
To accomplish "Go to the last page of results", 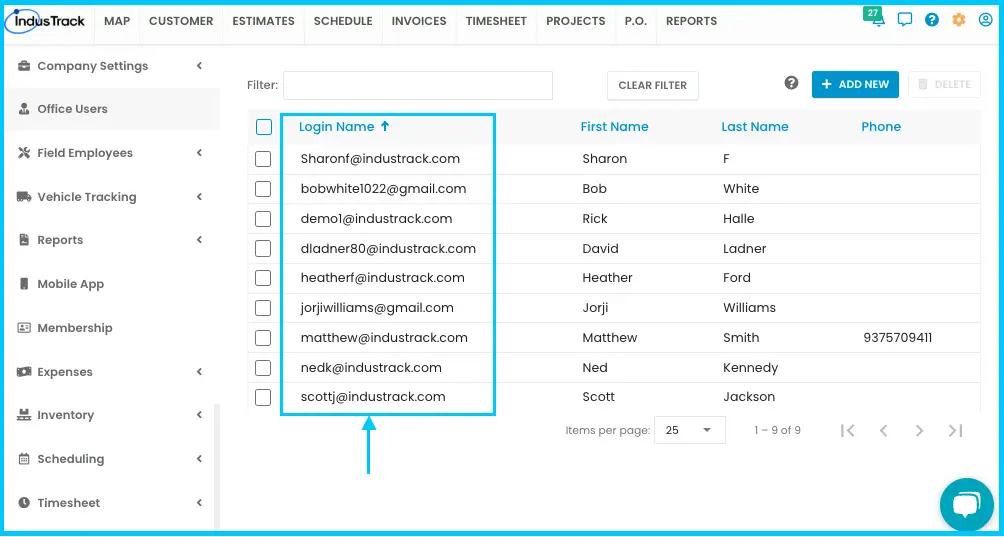I will coord(955,431).
